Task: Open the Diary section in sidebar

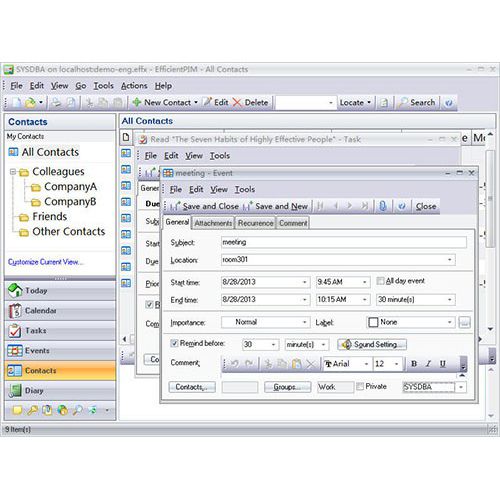Action: pos(60,390)
